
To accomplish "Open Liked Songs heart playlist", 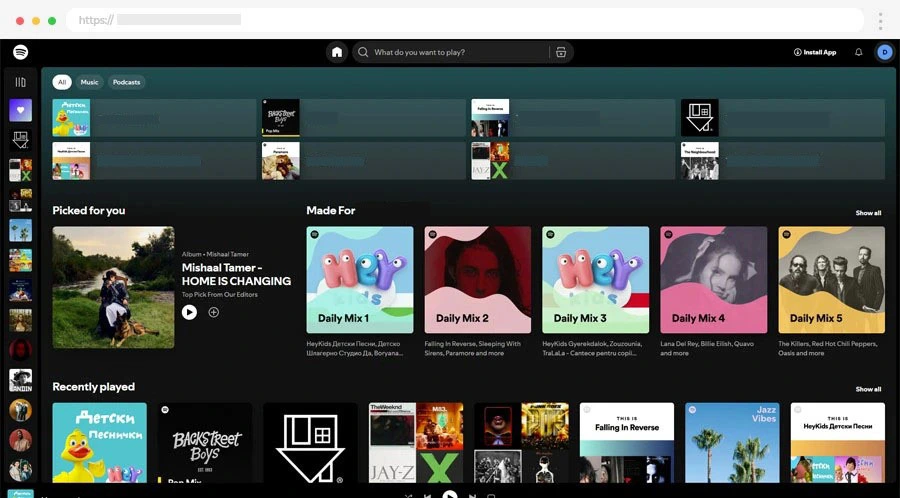I will [x=20, y=110].
